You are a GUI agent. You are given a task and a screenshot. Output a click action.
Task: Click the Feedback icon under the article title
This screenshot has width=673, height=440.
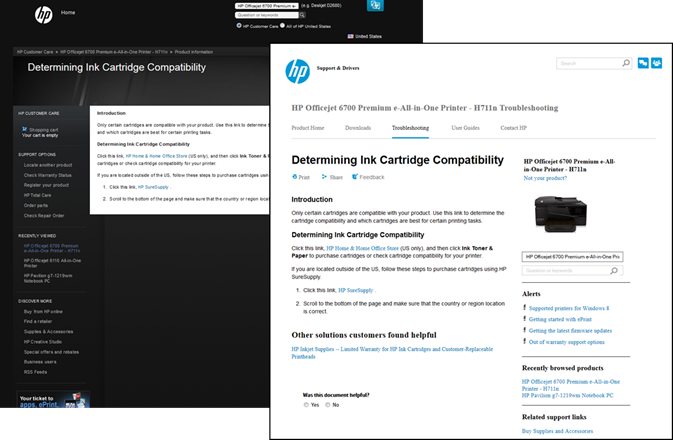pos(355,176)
